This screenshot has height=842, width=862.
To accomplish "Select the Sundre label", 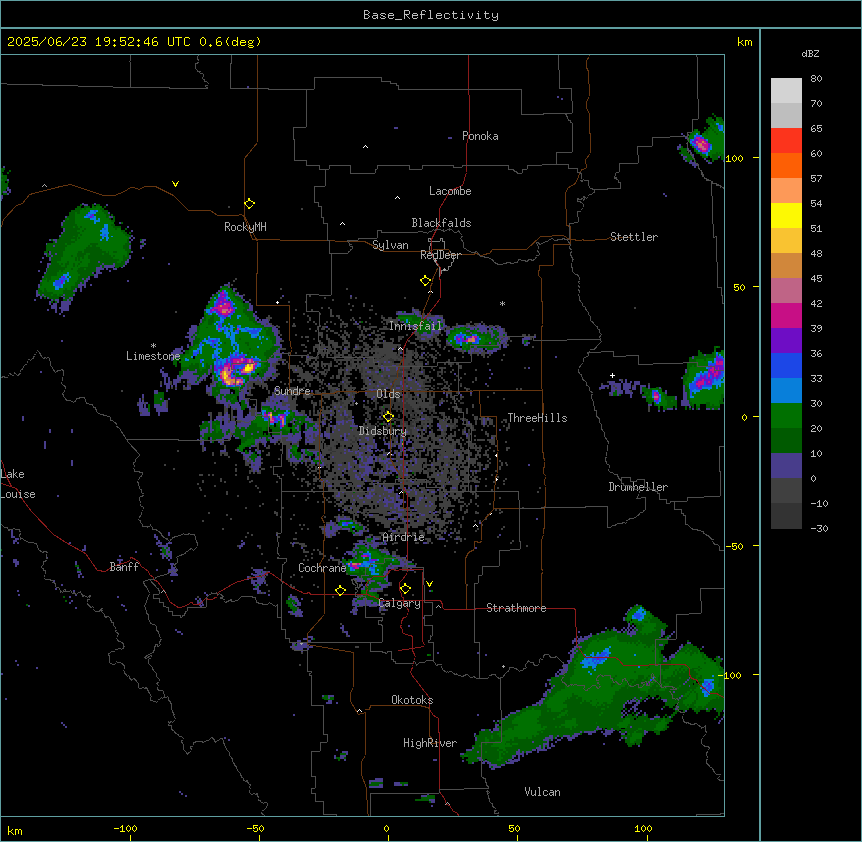I will point(292,391).
